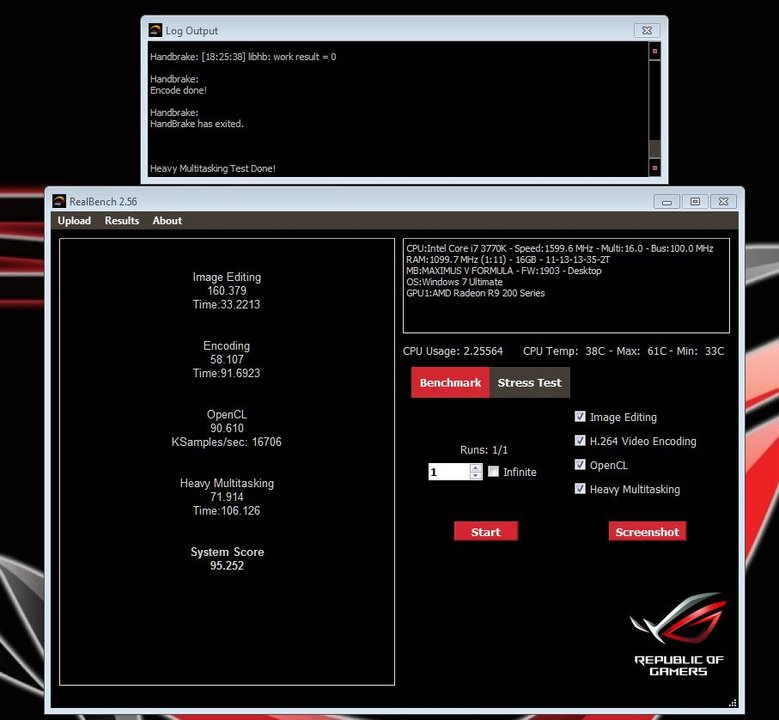Click 'HandBrake has exited.' log line
The width and height of the screenshot is (779, 720).
197,124
